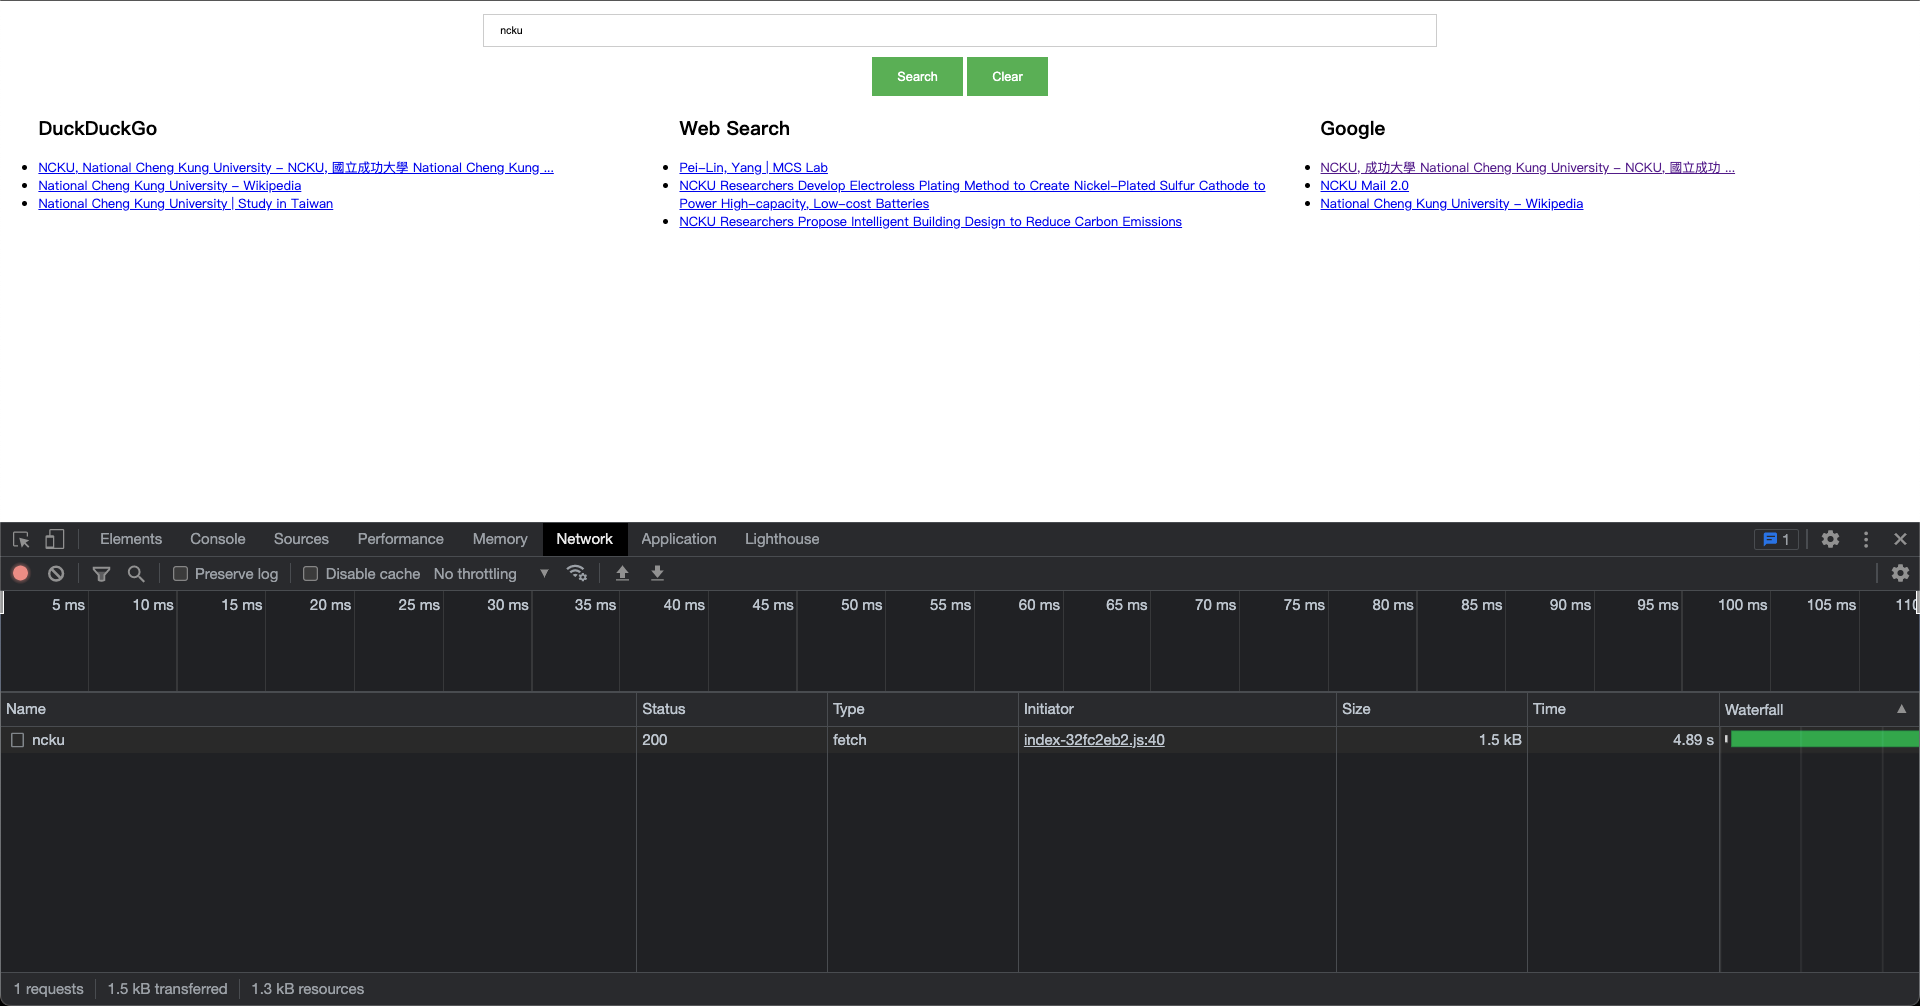The width and height of the screenshot is (1920, 1006).
Task: Open Google's National Cheng Kung University Wikipedia link
Action: [x=1451, y=204]
